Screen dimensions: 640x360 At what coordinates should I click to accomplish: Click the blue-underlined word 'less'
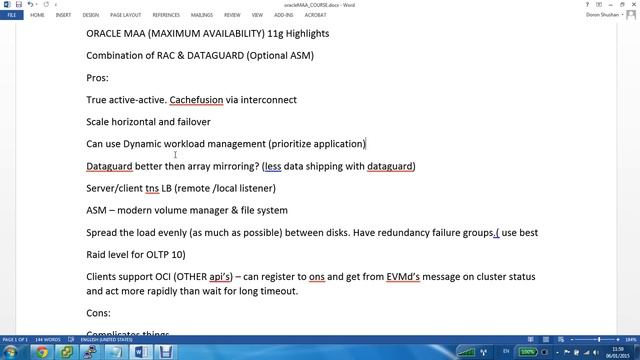pyautogui.click(x=273, y=167)
